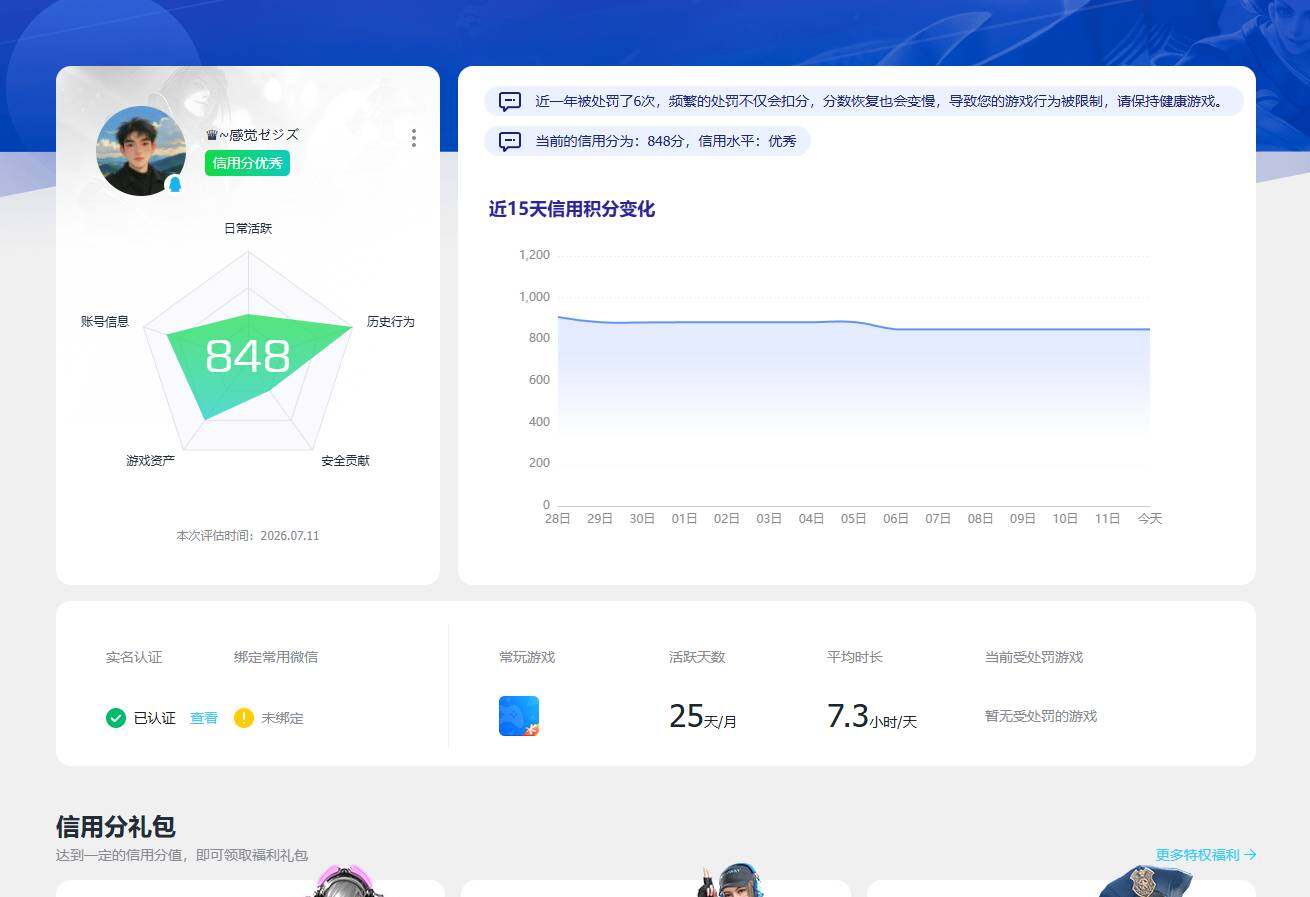The image size is (1310, 897).
Task: Click the crown icon before username
Action: coord(212,134)
